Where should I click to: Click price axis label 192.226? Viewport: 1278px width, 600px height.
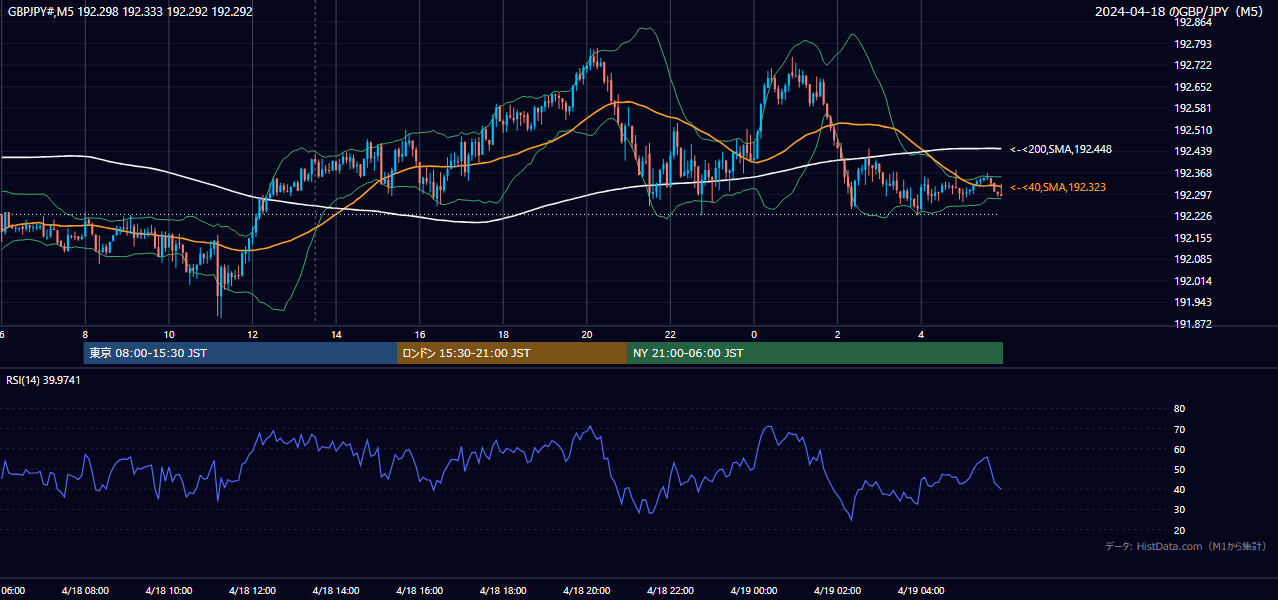pyautogui.click(x=1193, y=216)
